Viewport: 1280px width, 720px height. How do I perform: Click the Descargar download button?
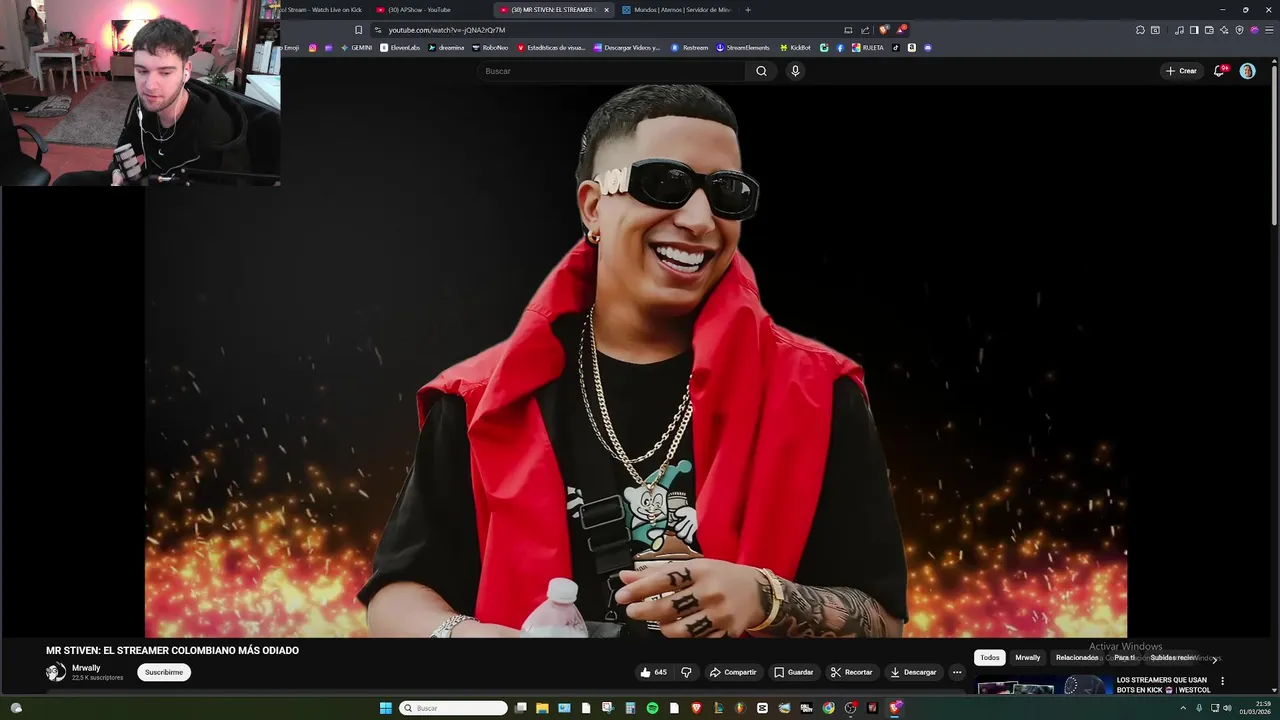pos(913,672)
